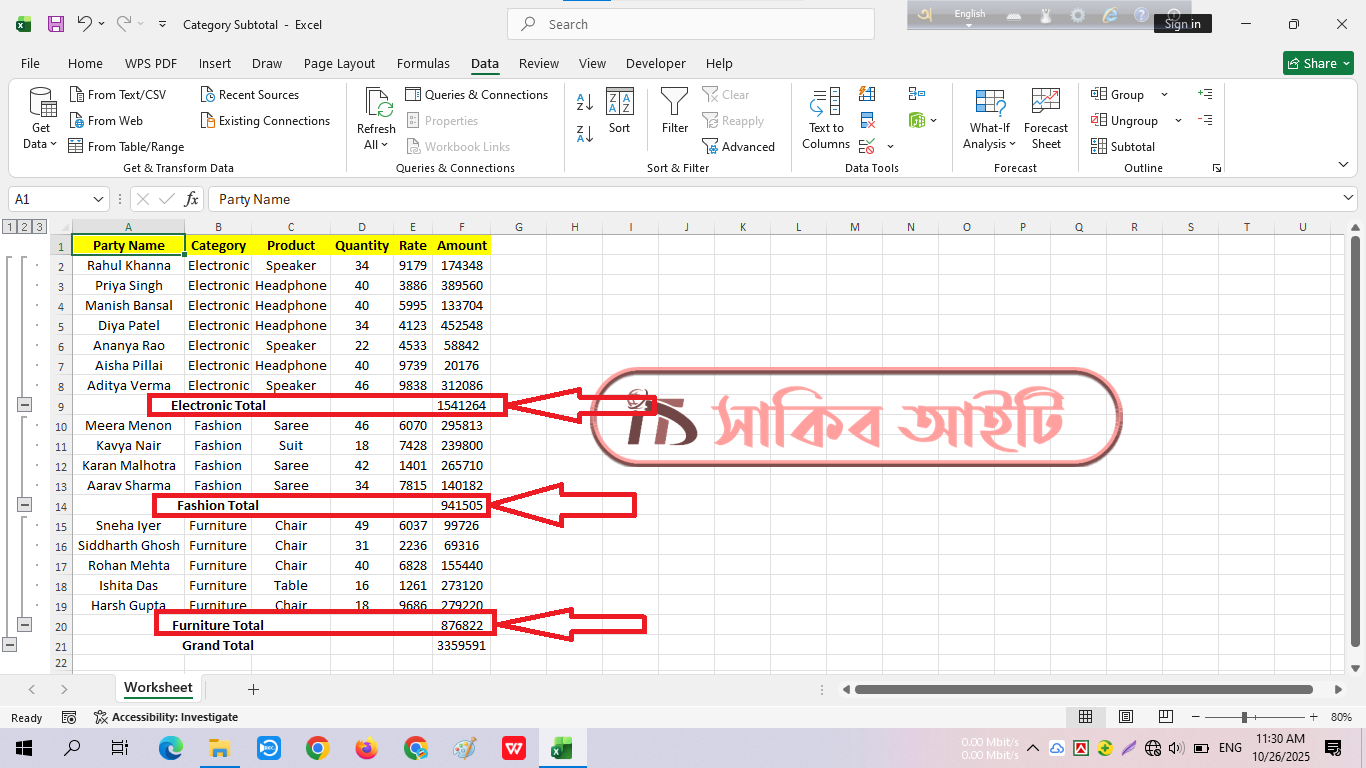Click the green Share button
1366x768 pixels.
coord(1318,63)
